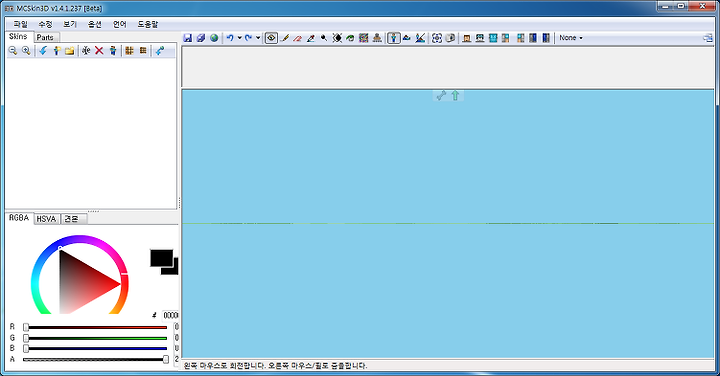Create a new folder in Skins
720x376 pixels.
click(69, 51)
